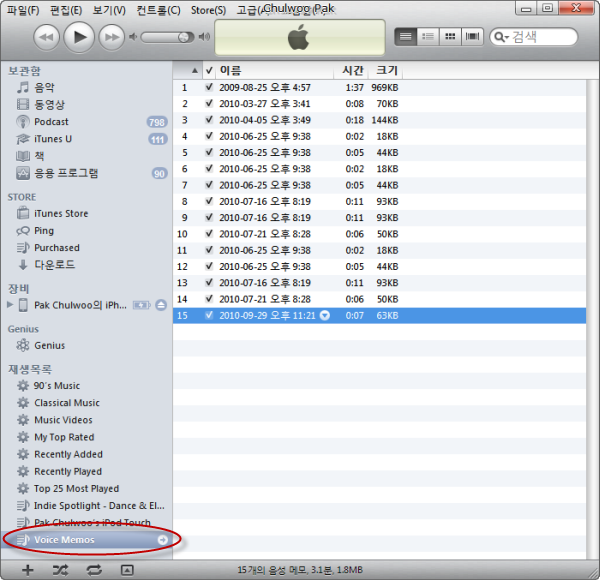
Task: Sort by the 크기 column header
Action: tap(385, 70)
